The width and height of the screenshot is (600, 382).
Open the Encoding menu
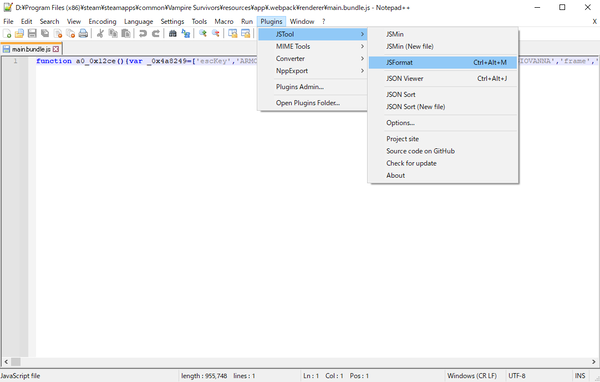pos(102,21)
